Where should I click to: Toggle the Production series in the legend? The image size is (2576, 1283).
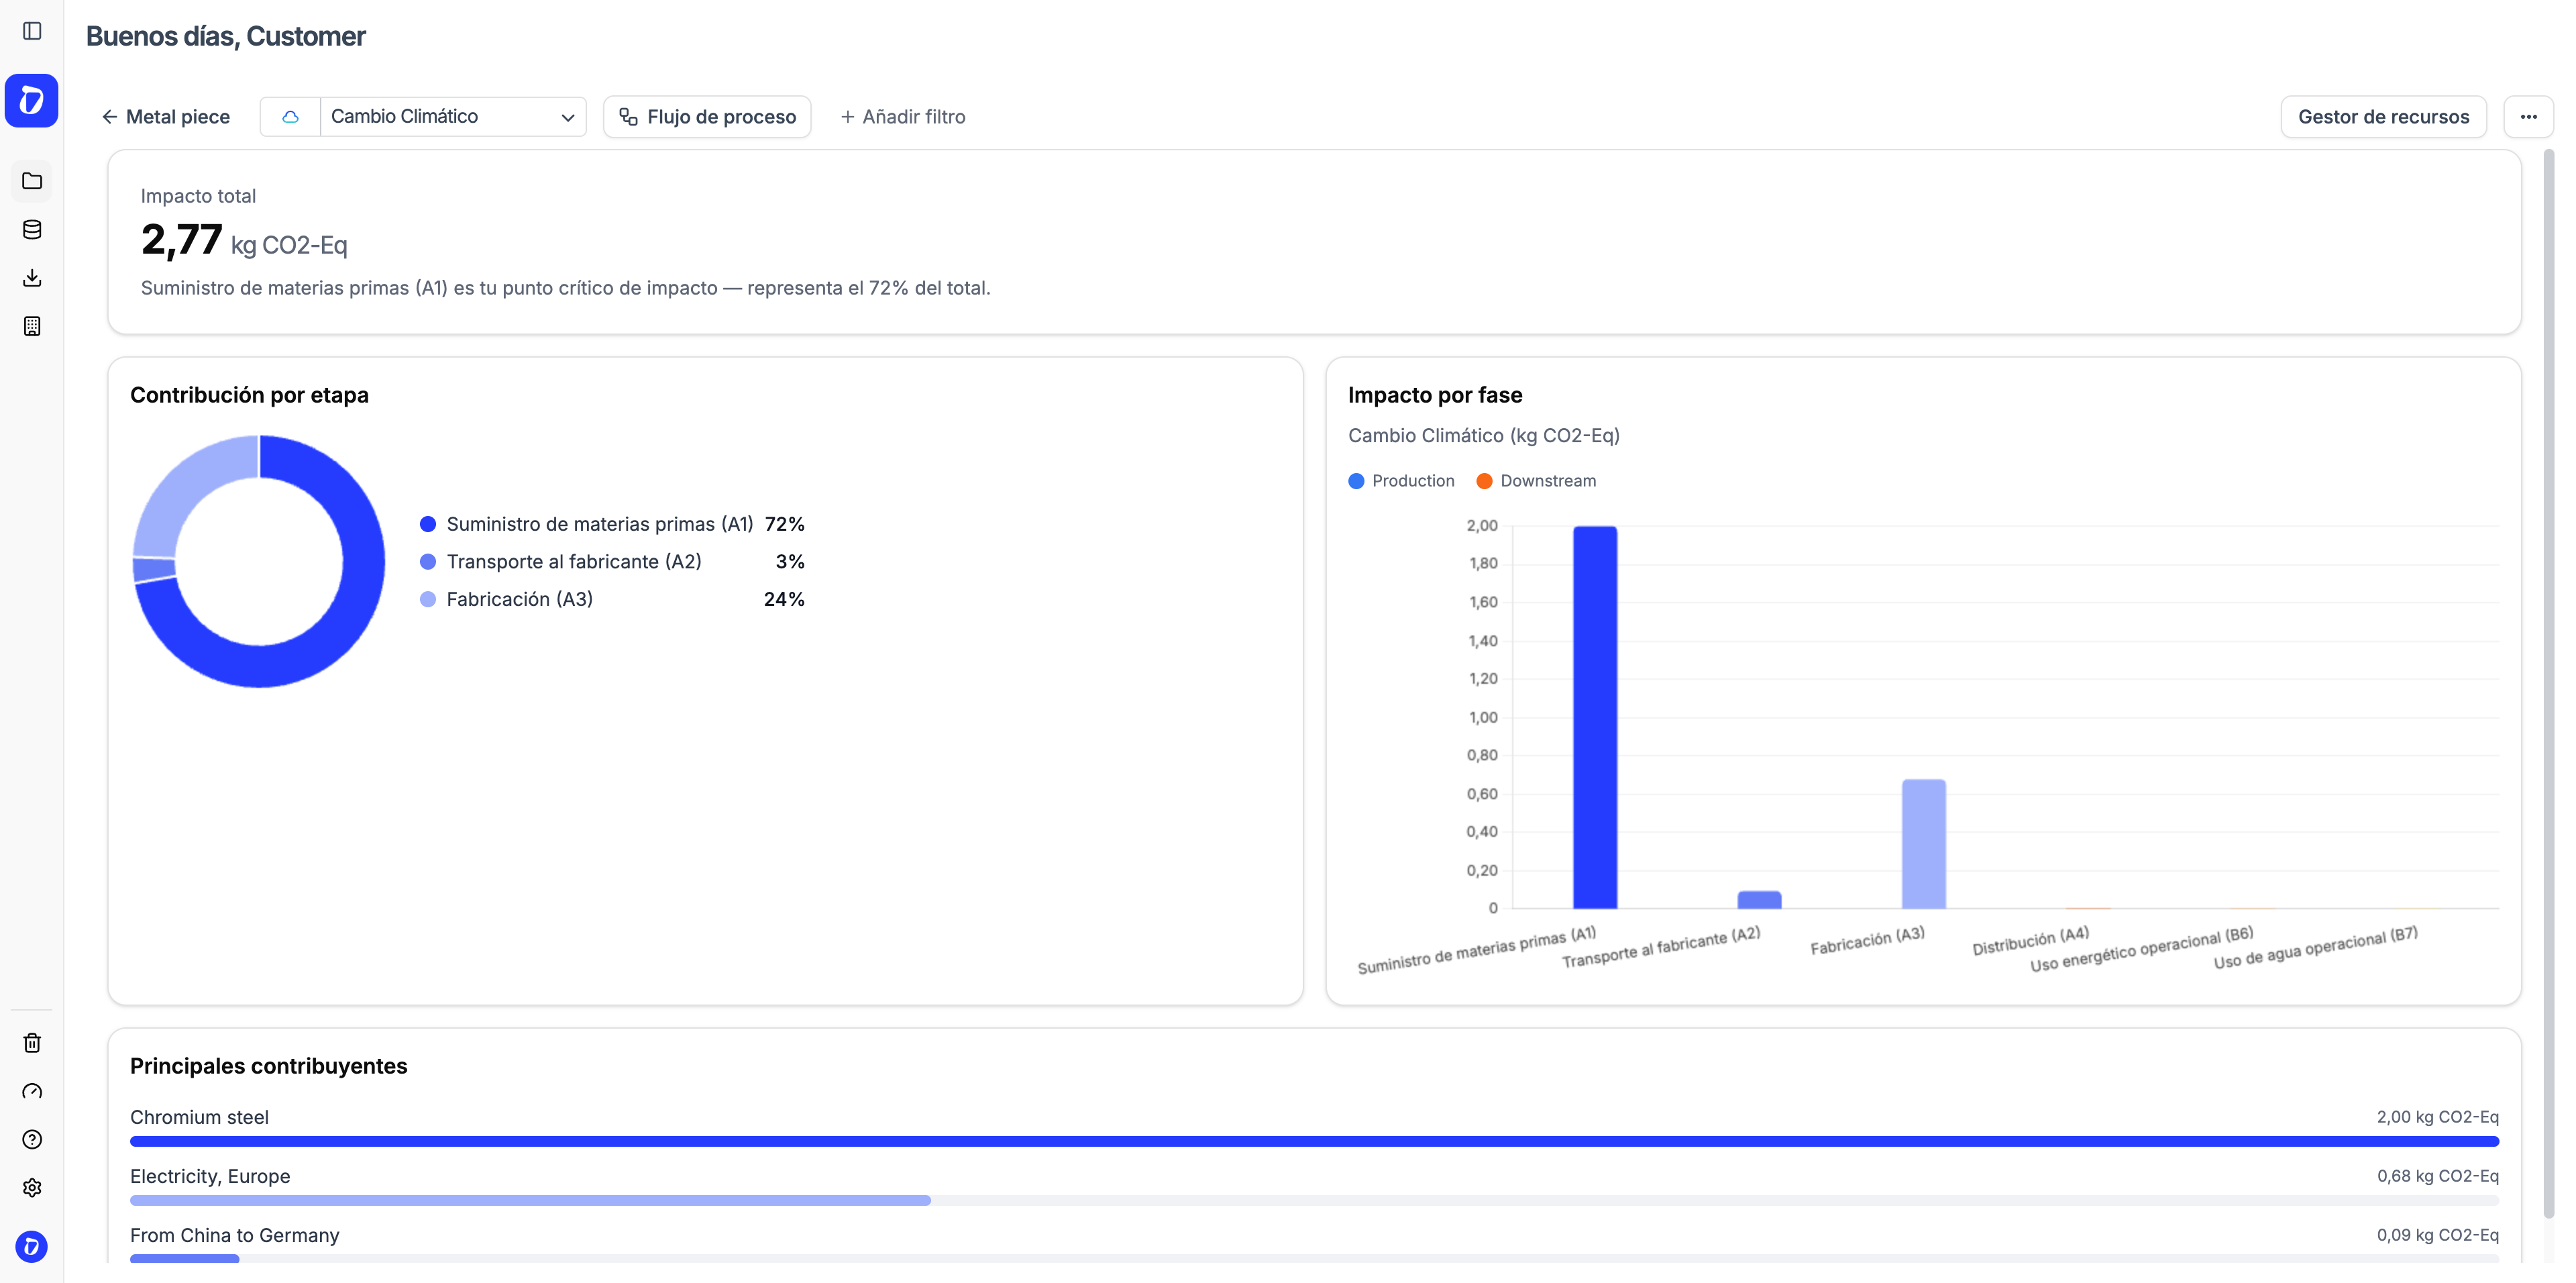click(x=1401, y=481)
